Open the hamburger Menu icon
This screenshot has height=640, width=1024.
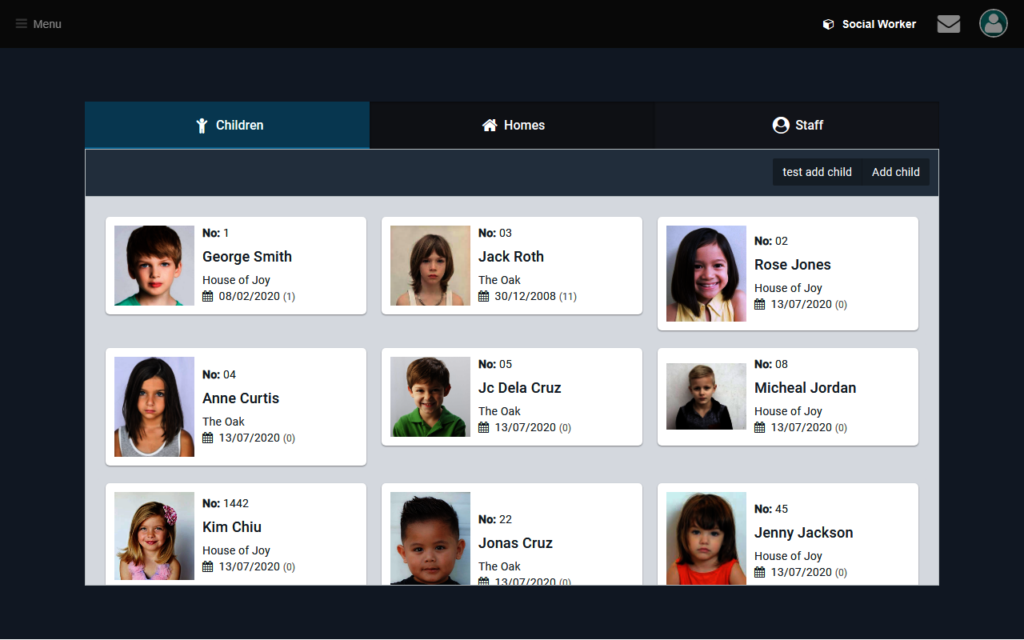22,24
